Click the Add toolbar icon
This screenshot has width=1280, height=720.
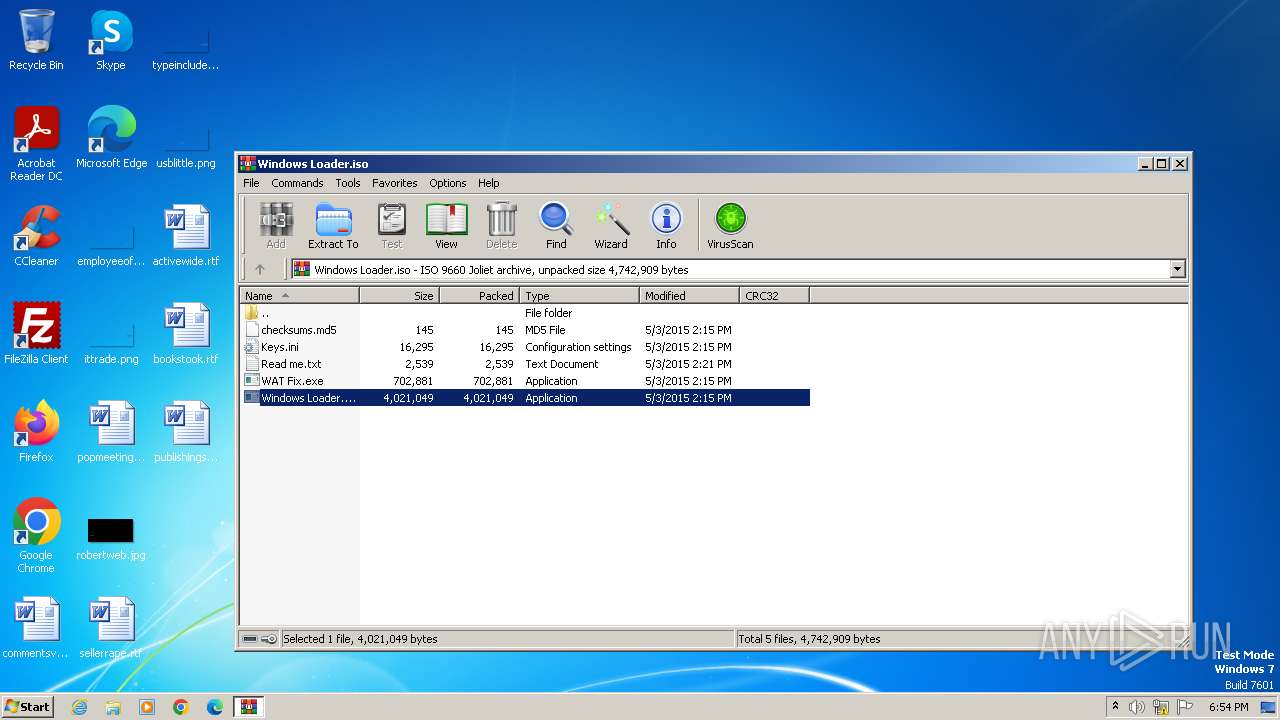coord(276,225)
